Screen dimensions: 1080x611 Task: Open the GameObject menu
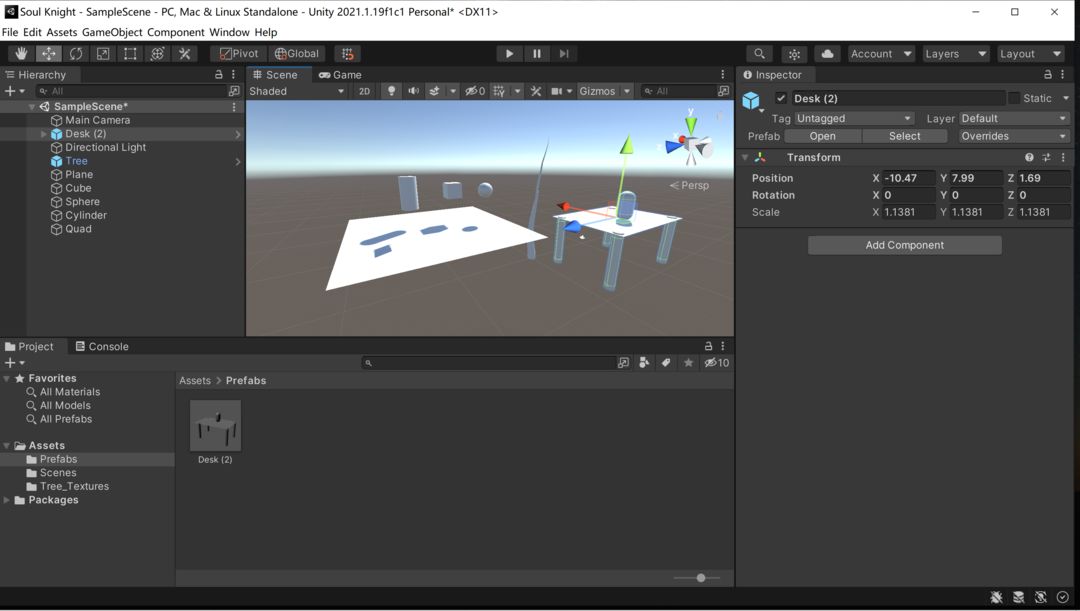tap(112, 32)
